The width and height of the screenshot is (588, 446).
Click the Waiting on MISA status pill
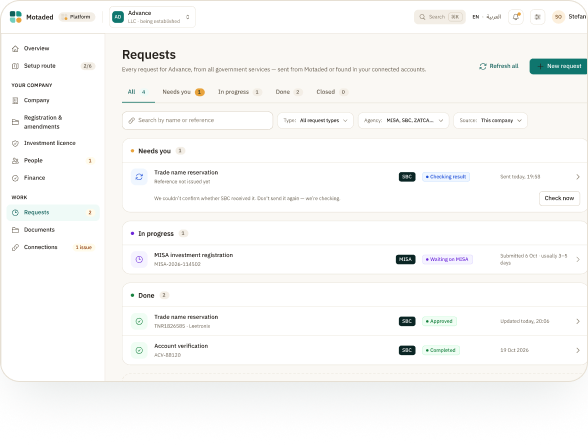tap(447, 259)
